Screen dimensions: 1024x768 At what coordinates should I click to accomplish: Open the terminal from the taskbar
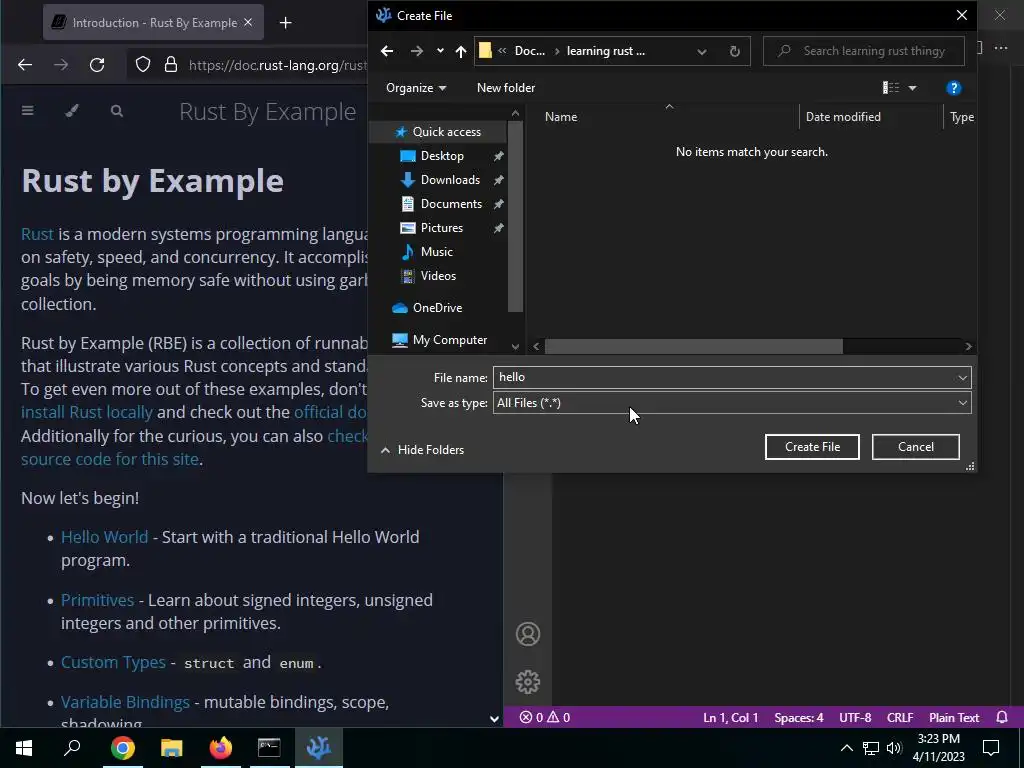(269, 748)
